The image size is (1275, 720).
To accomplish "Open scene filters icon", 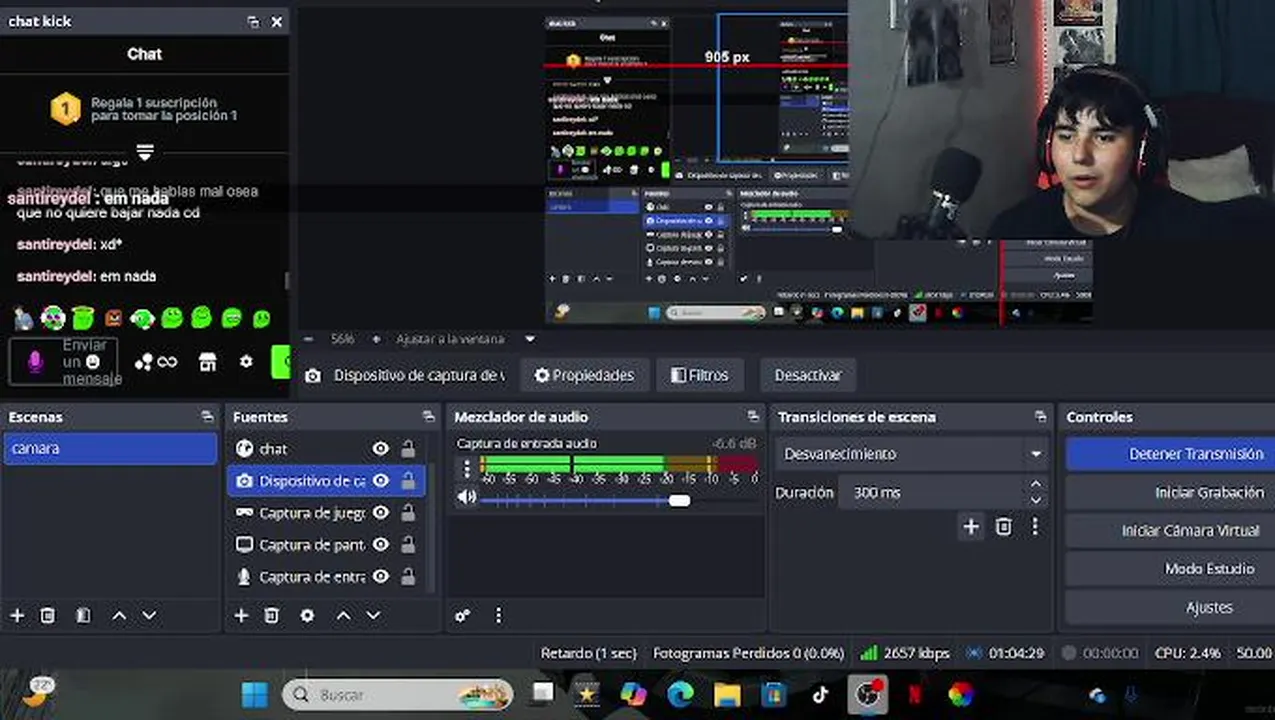I will pyautogui.click(x=83, y=615).
